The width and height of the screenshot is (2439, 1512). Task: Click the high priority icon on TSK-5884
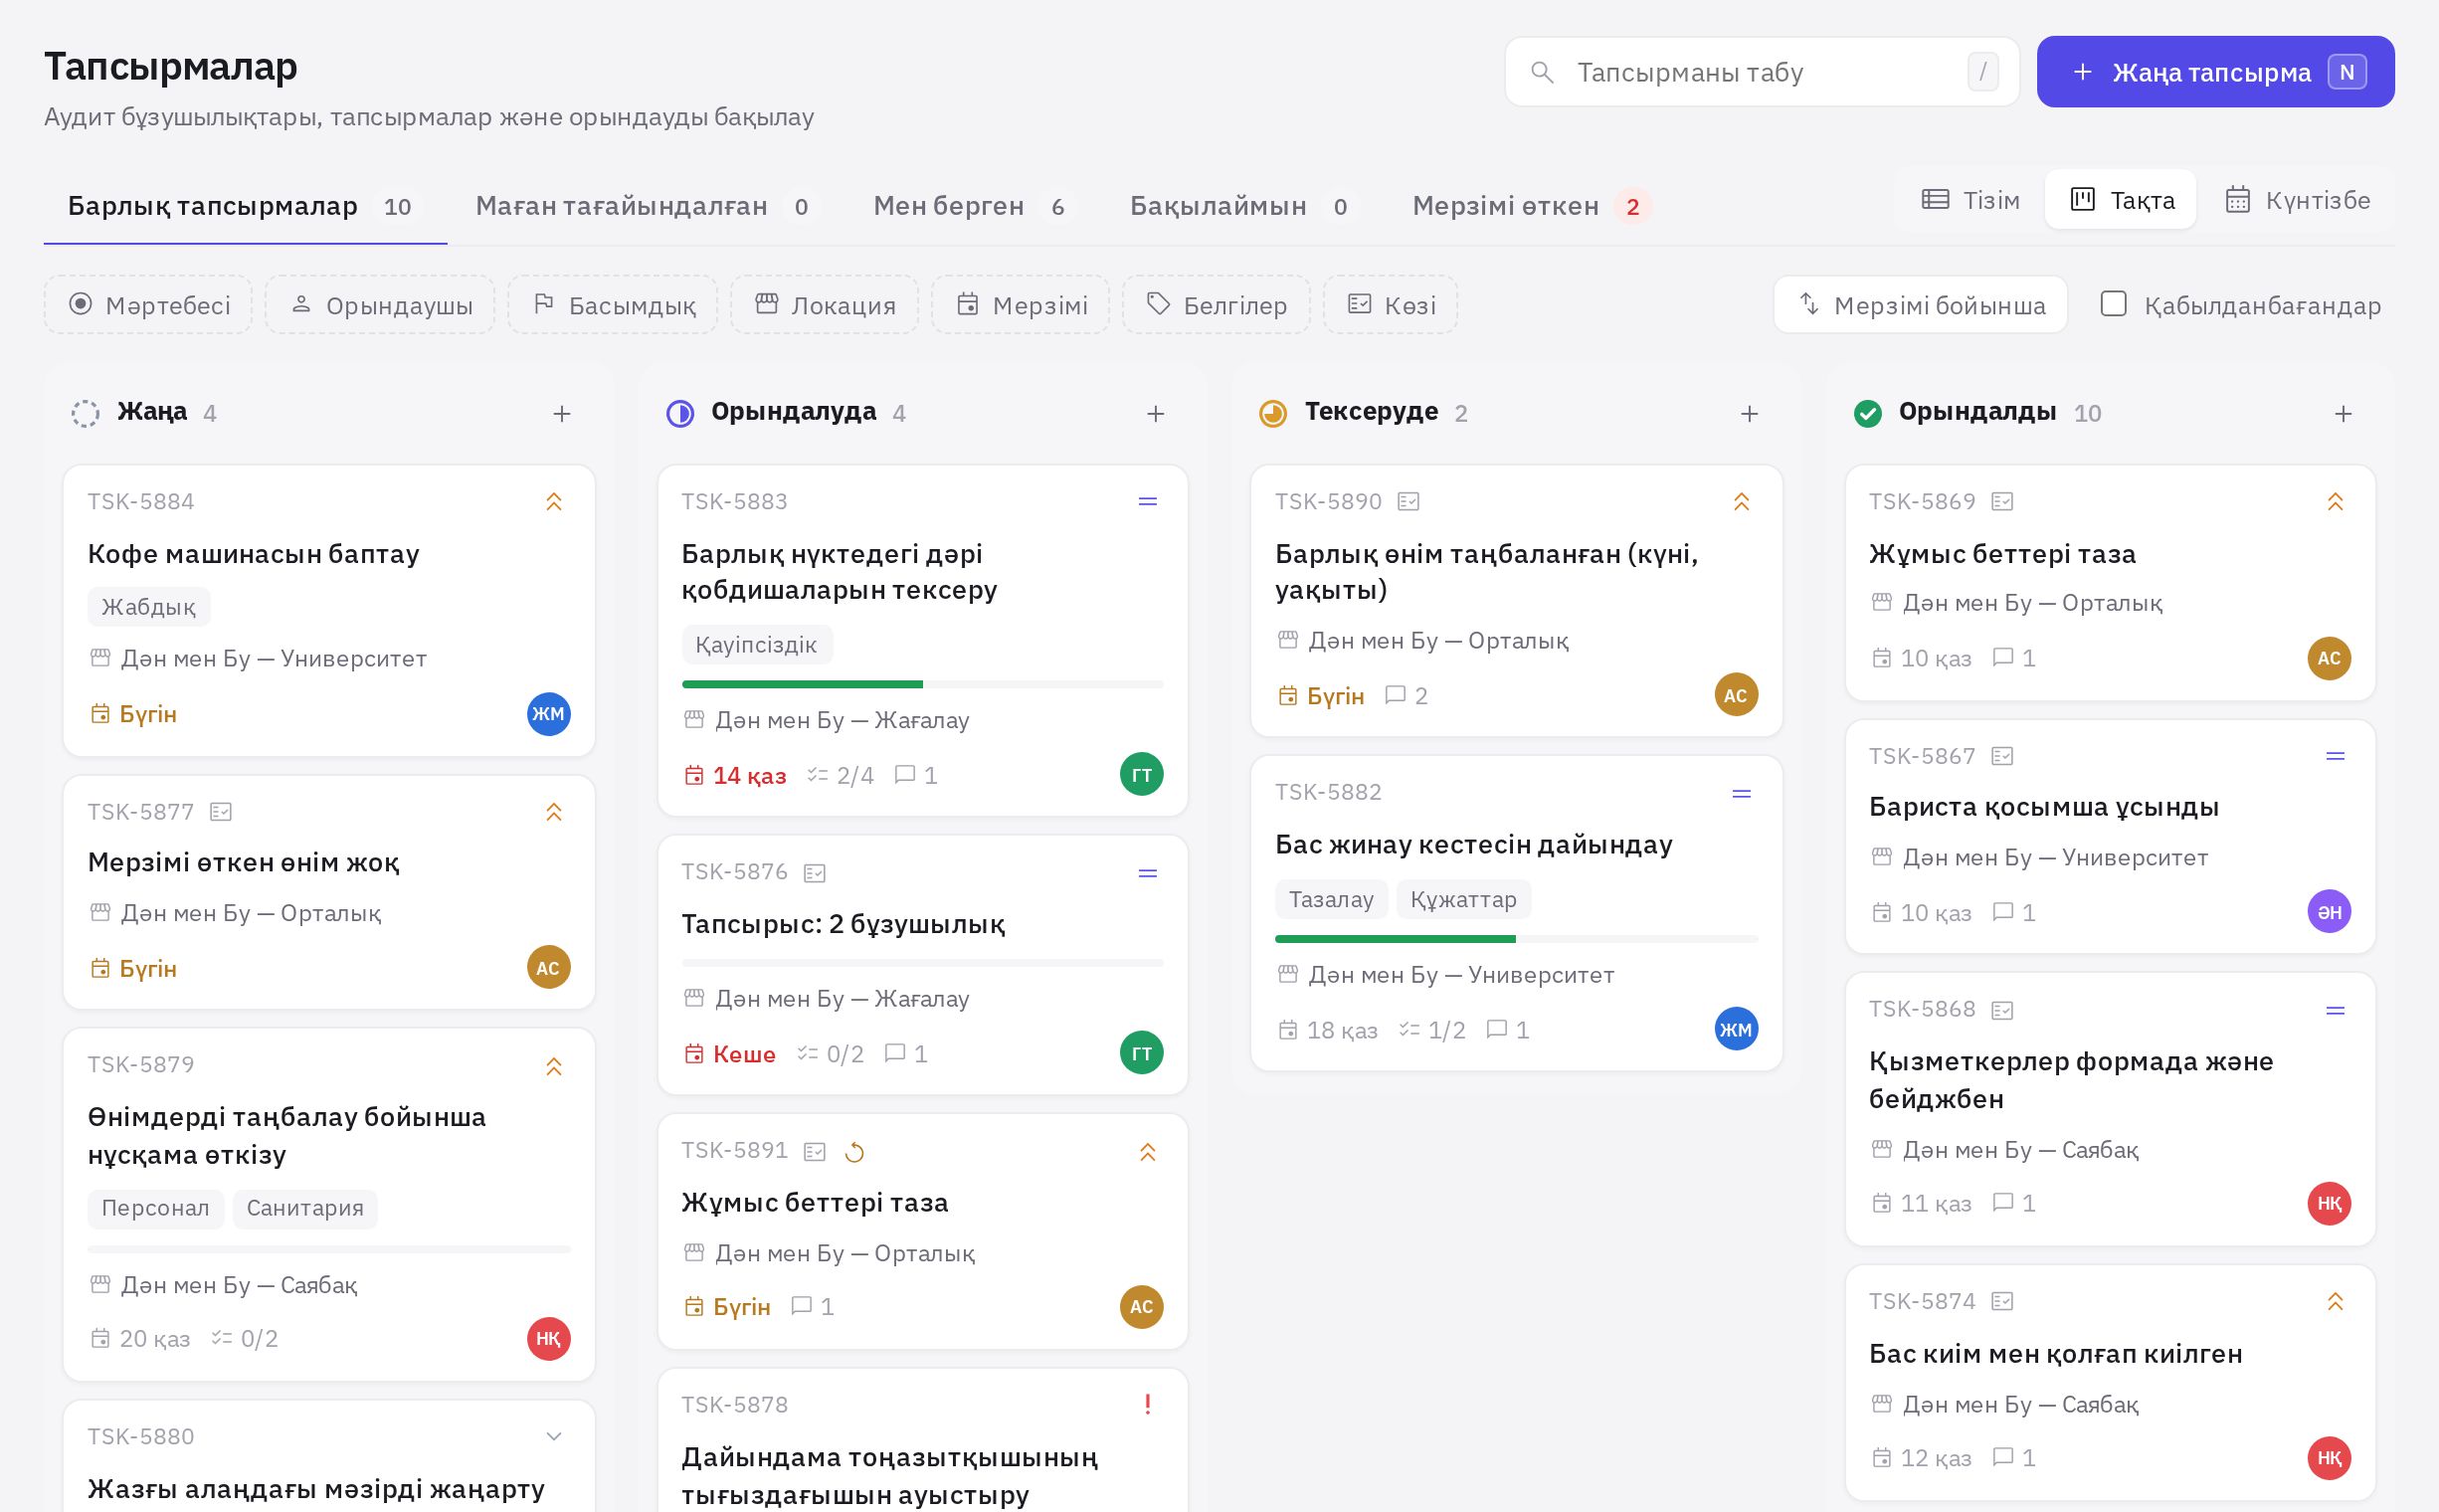[554, 502]
